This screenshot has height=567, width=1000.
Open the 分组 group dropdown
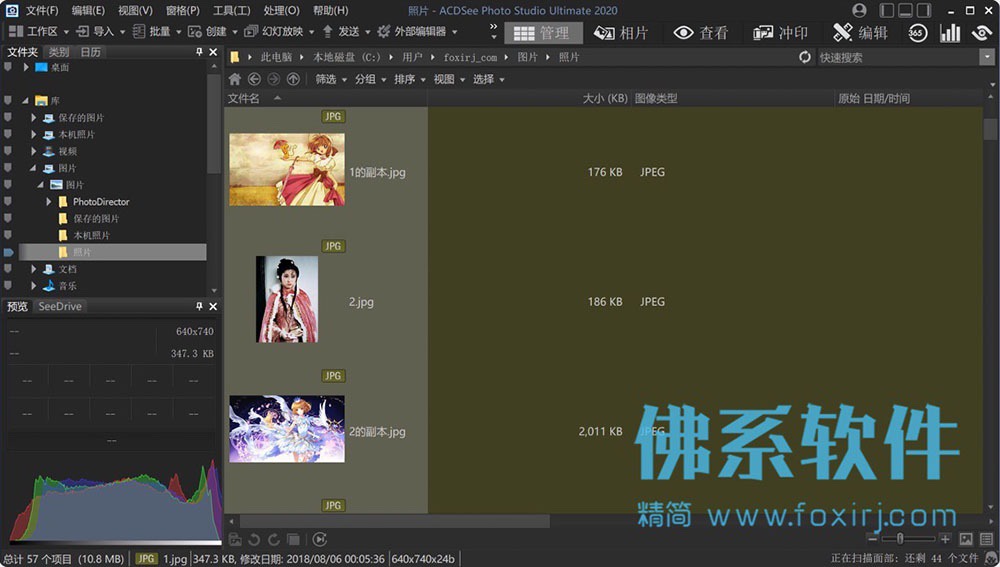click(x=370, y=79)
